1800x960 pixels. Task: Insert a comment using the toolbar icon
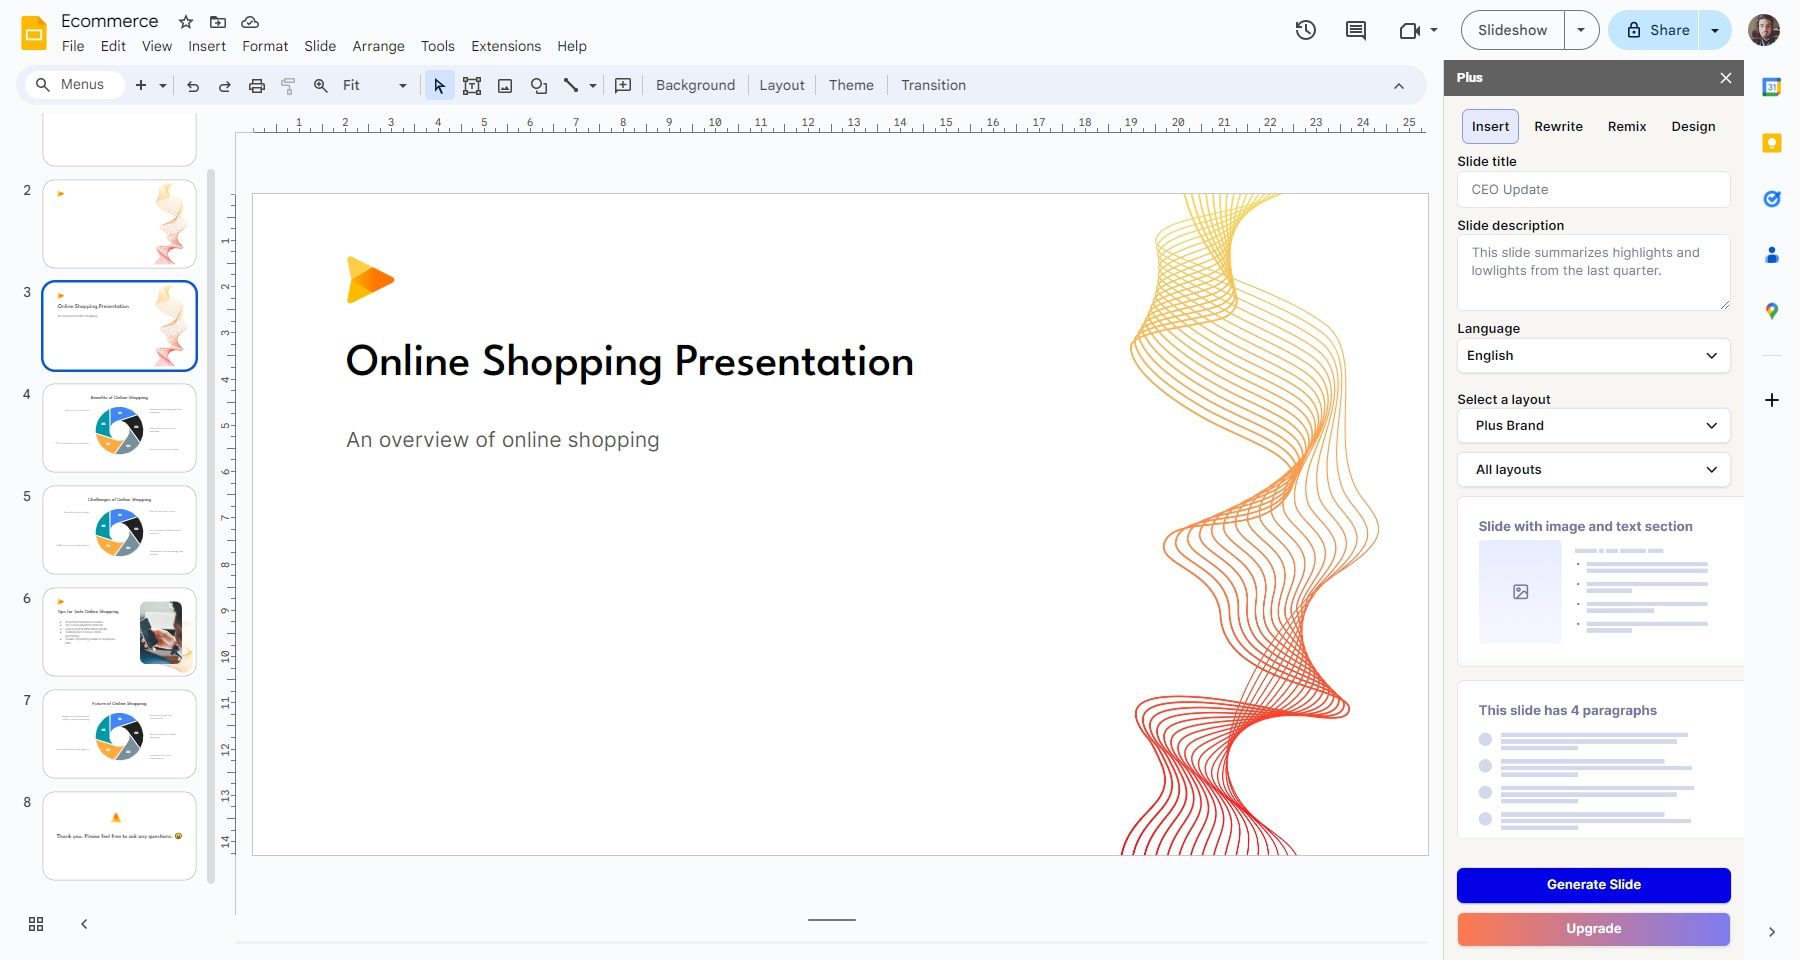pos(622,85)
